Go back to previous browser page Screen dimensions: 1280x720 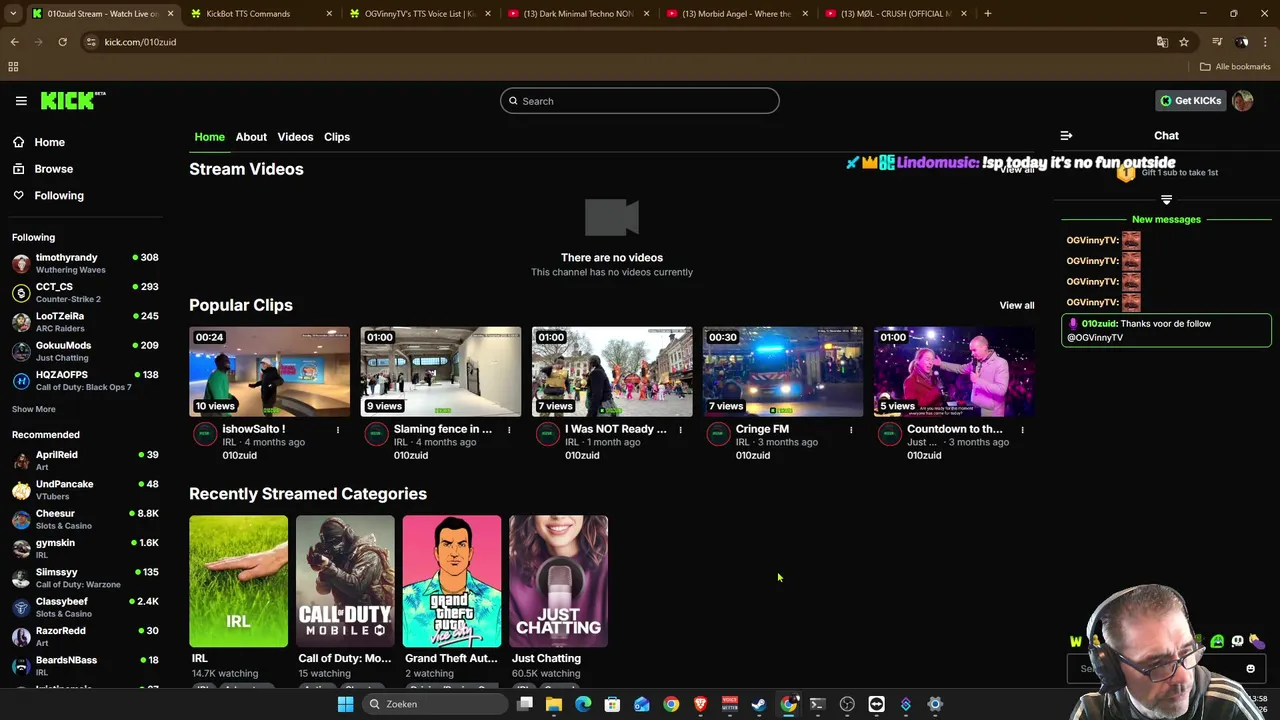tap(14, 42)
